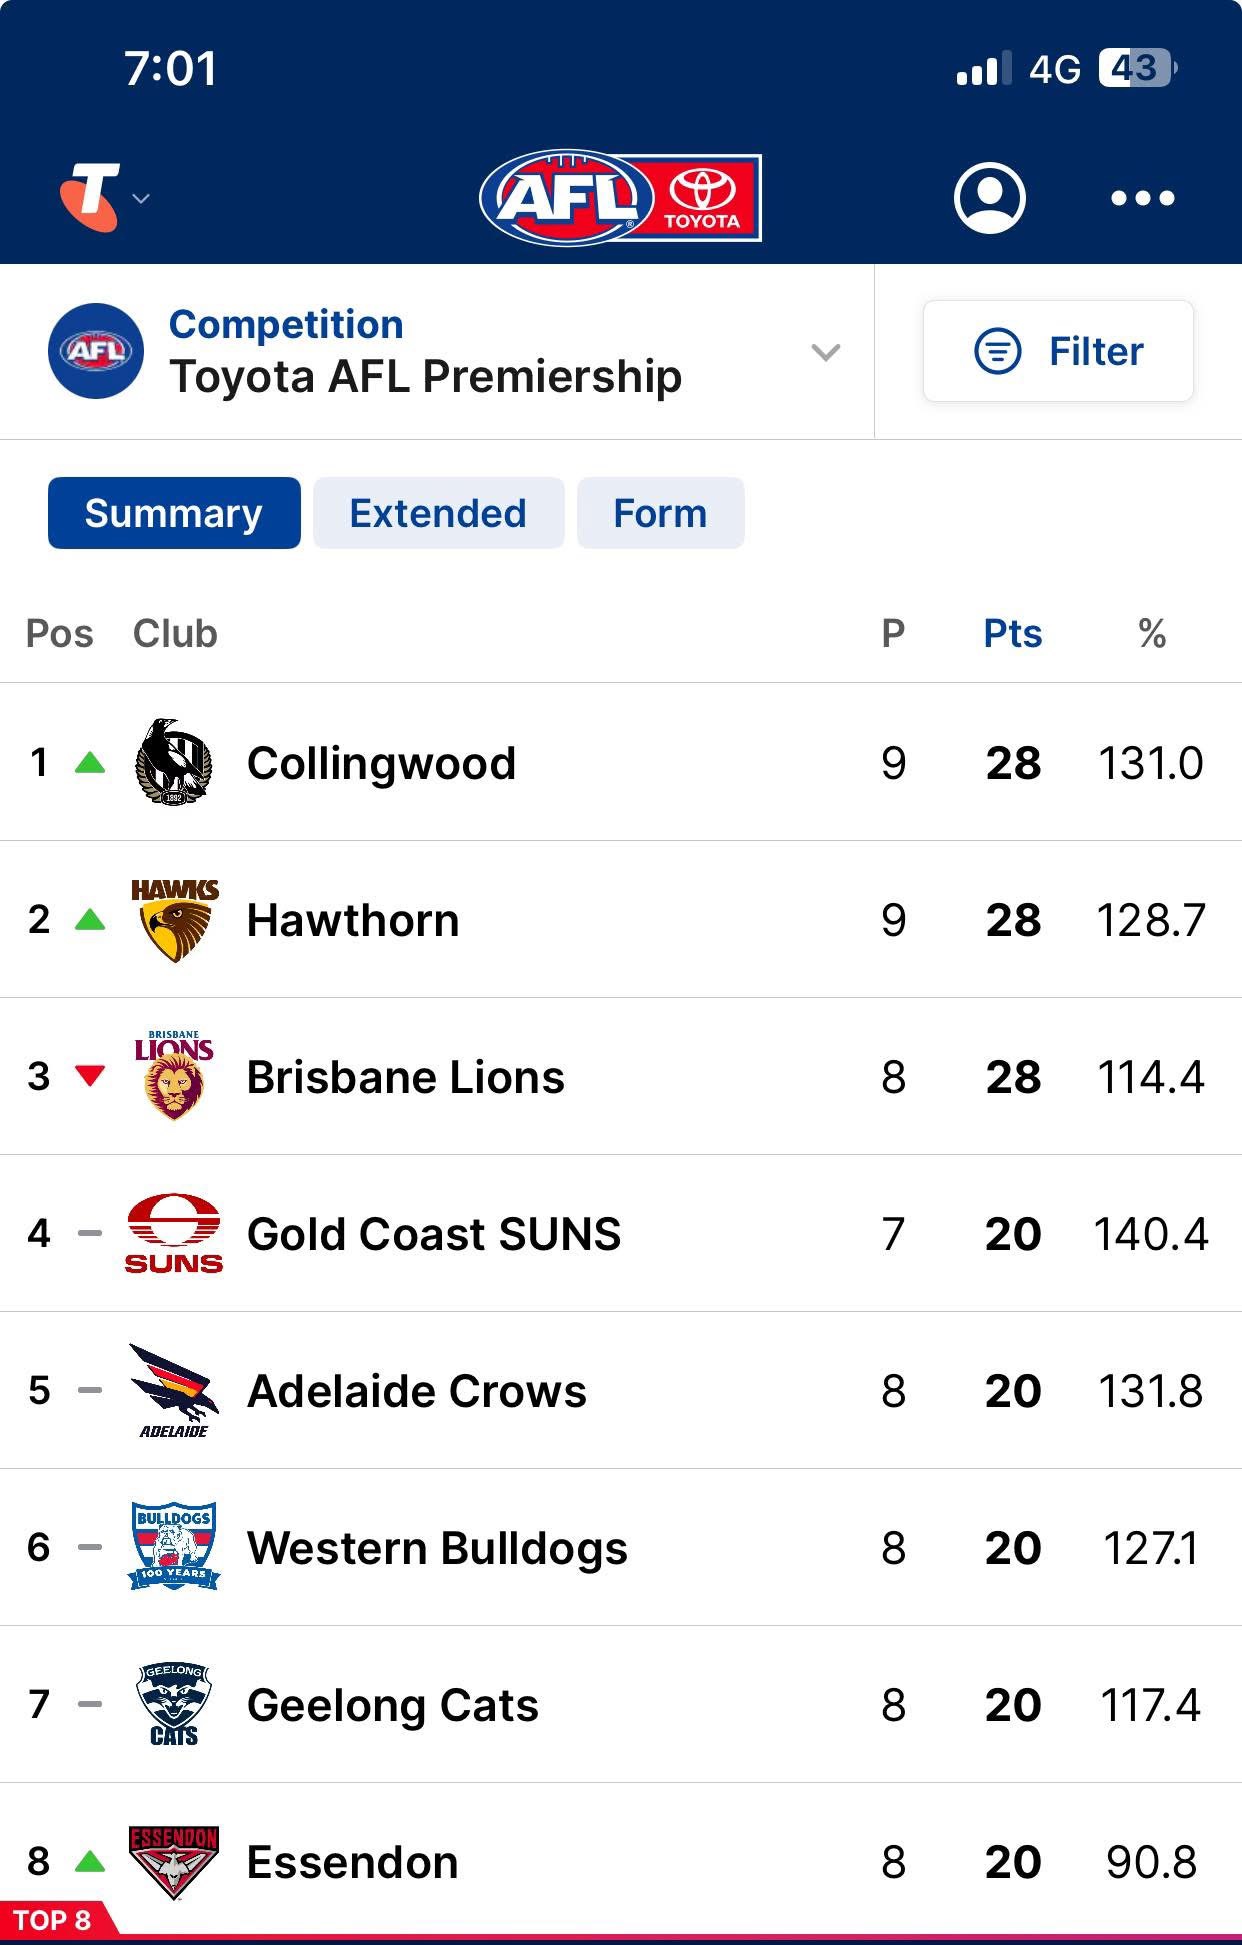
Task: Tap the Brisbane Lions club logo
Action: (174, 1076)
